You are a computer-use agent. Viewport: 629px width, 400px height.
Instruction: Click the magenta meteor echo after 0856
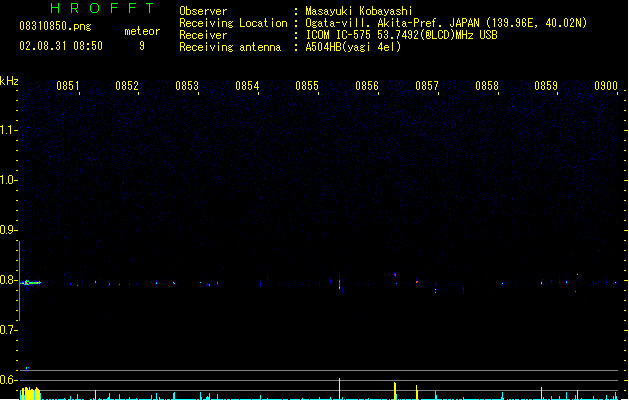pyautogui.click(x=395, y=275)
